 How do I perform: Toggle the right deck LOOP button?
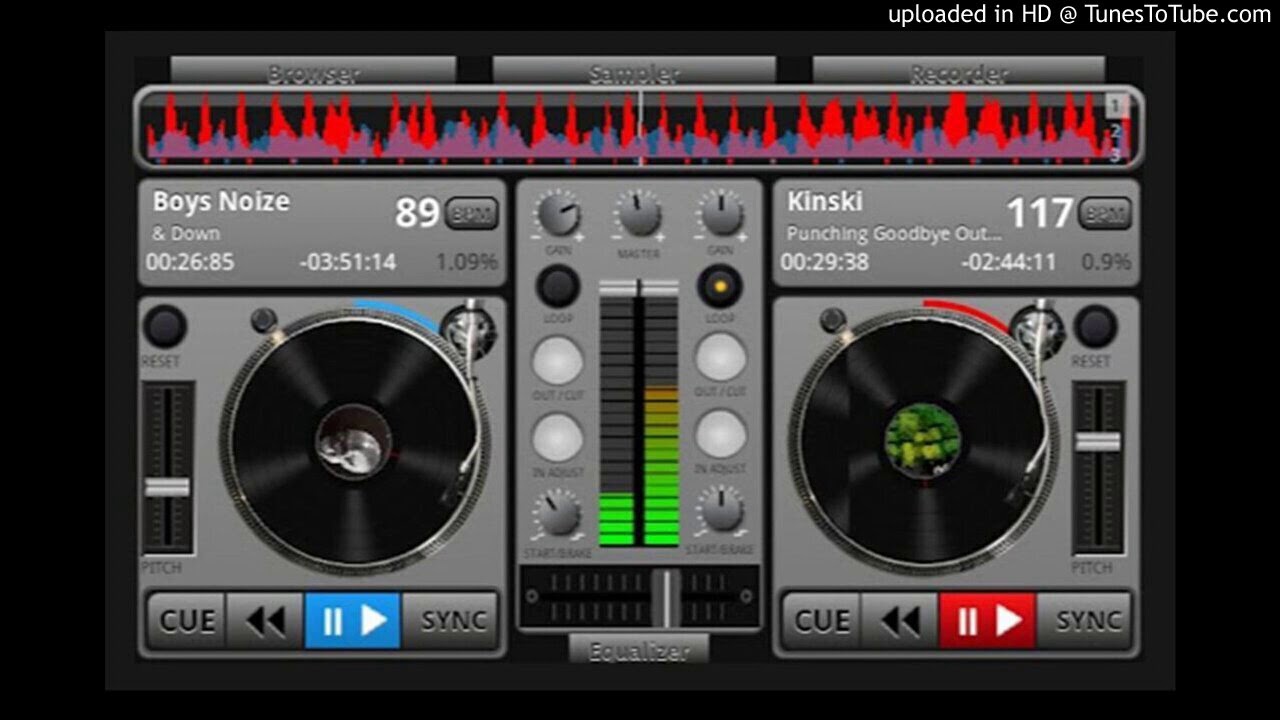(719, 287)
